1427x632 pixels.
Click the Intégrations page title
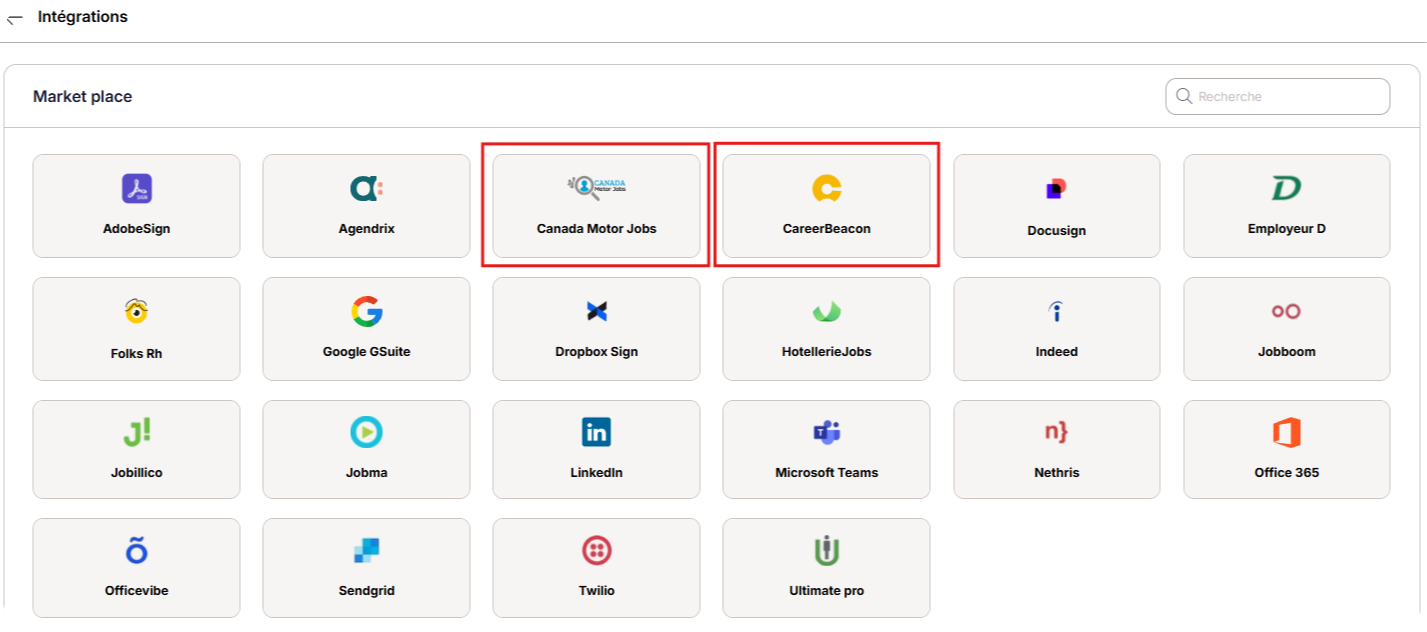[x=83, y=17]
